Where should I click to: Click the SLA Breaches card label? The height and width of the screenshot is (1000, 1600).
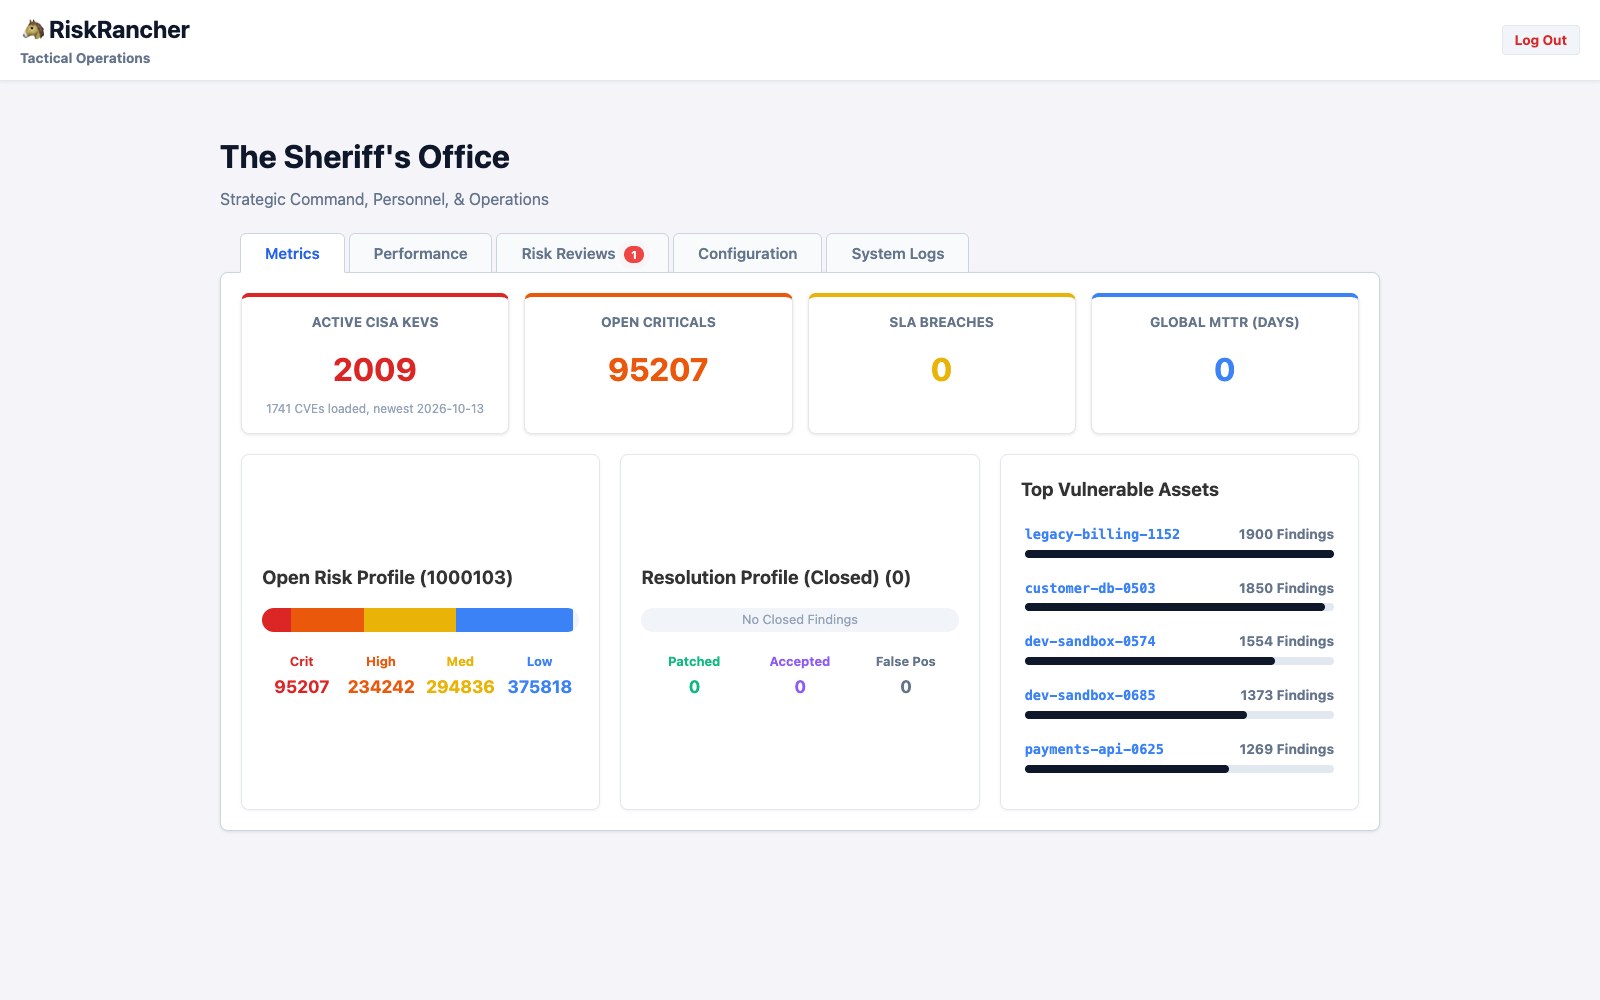941,322
